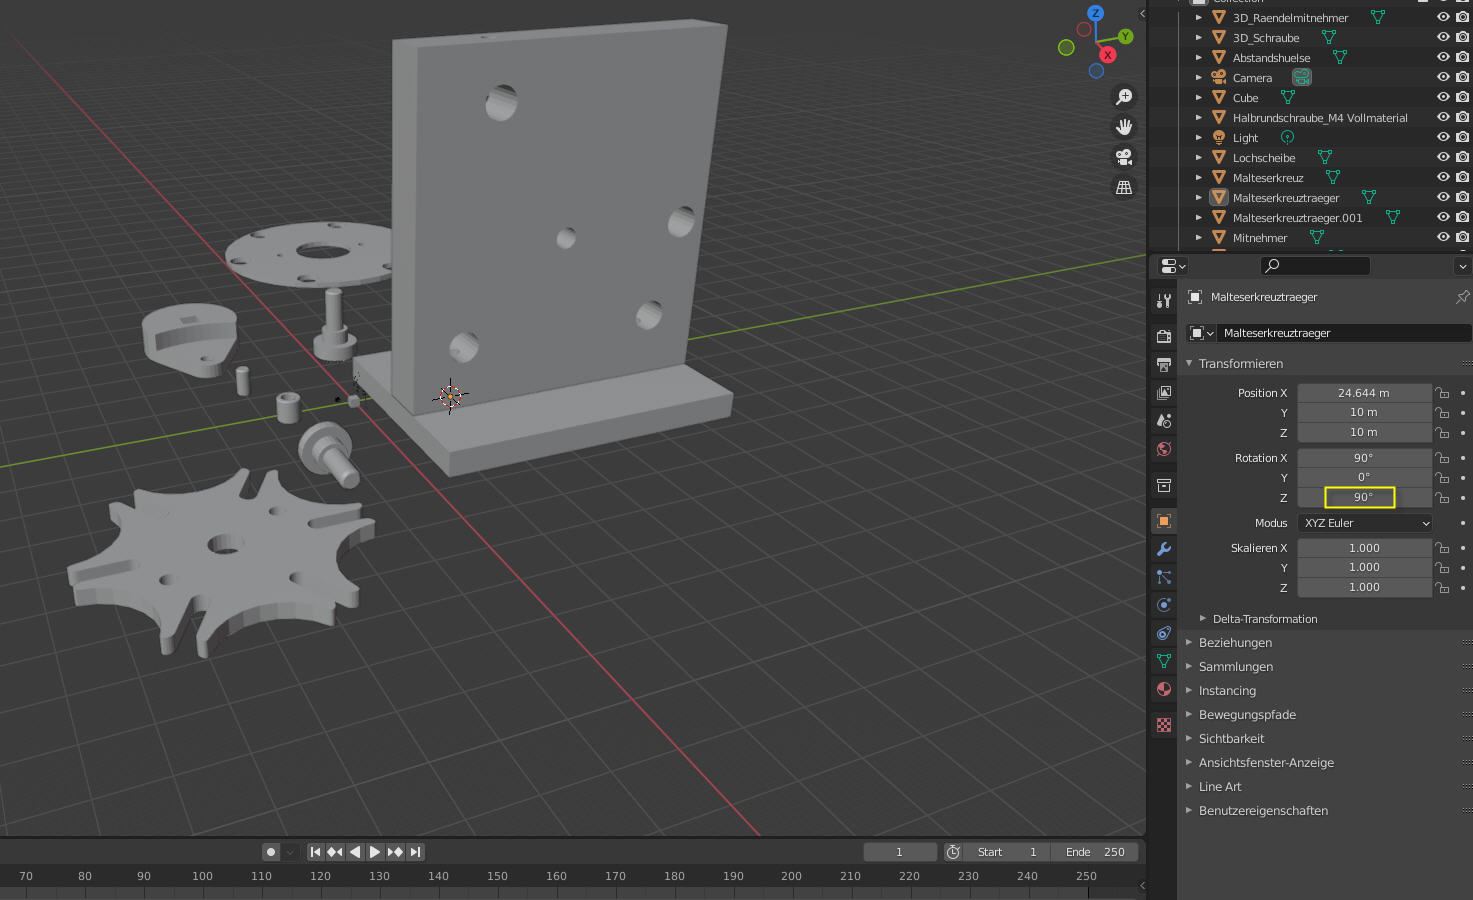
Task: Open the Render properties tab
Action: (1163, 336)
